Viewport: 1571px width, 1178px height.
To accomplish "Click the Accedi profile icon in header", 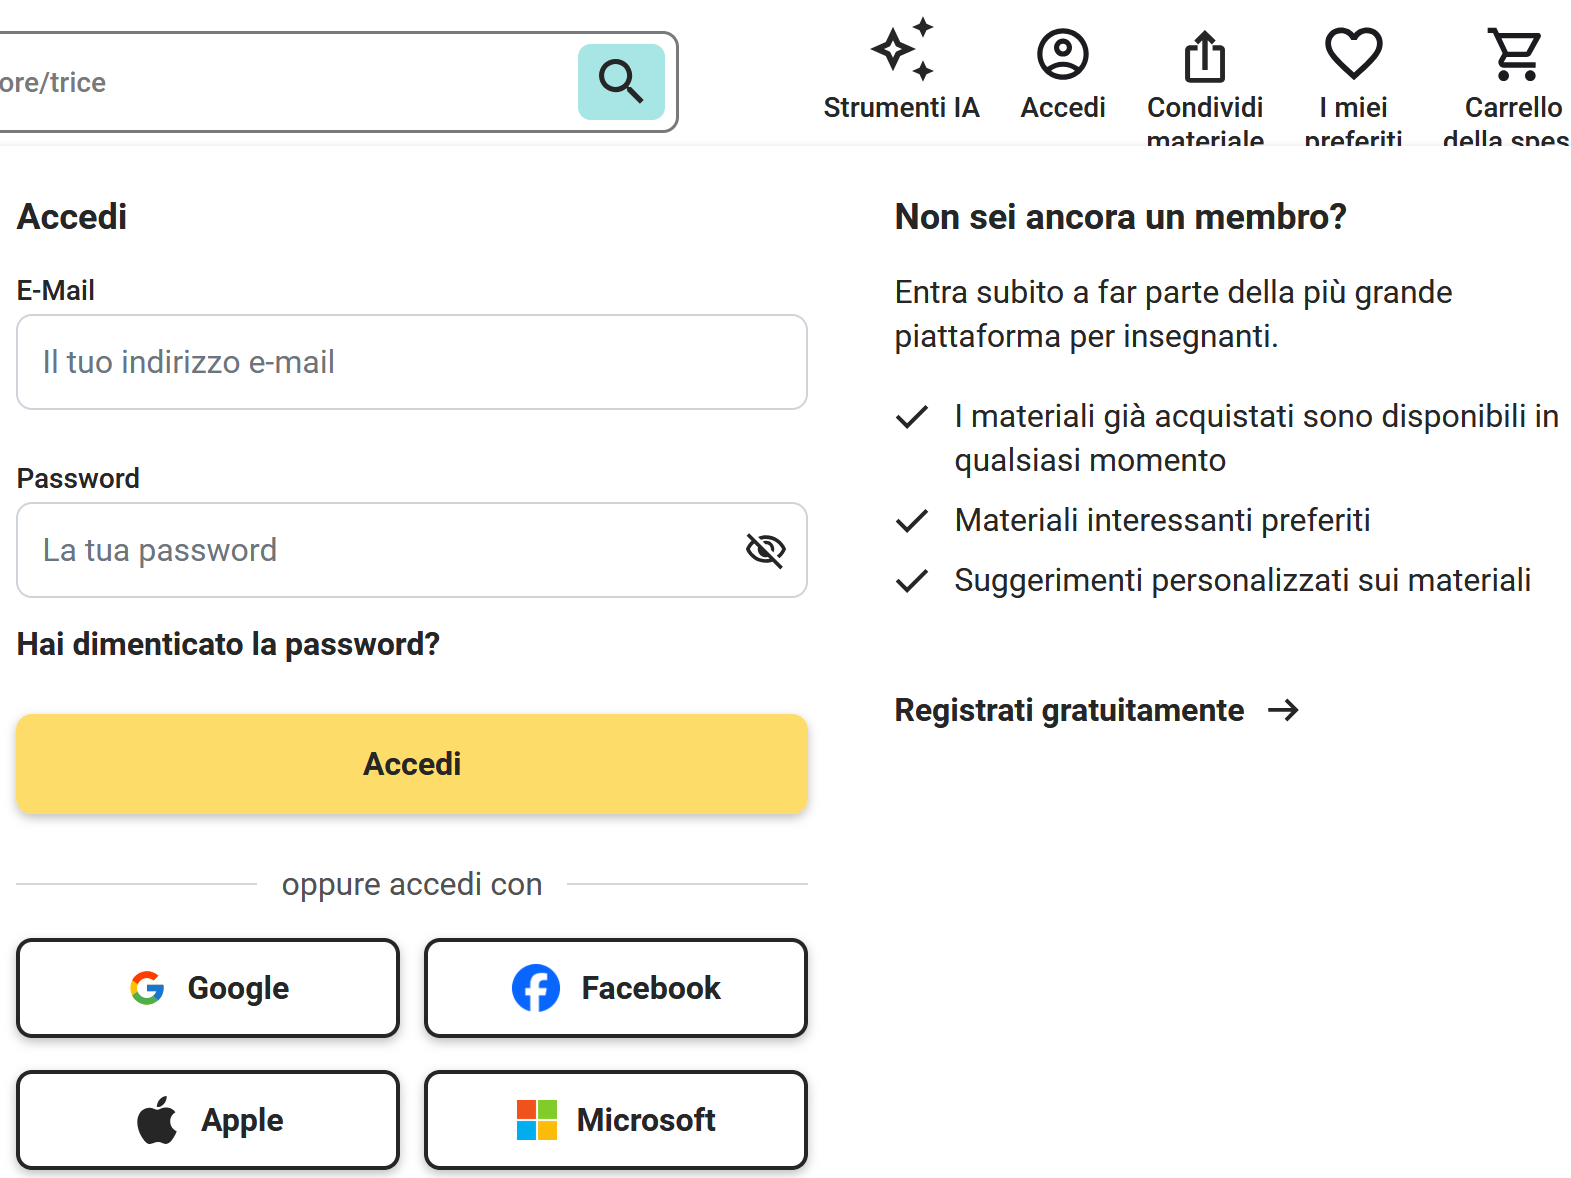I will [1062, 54].
